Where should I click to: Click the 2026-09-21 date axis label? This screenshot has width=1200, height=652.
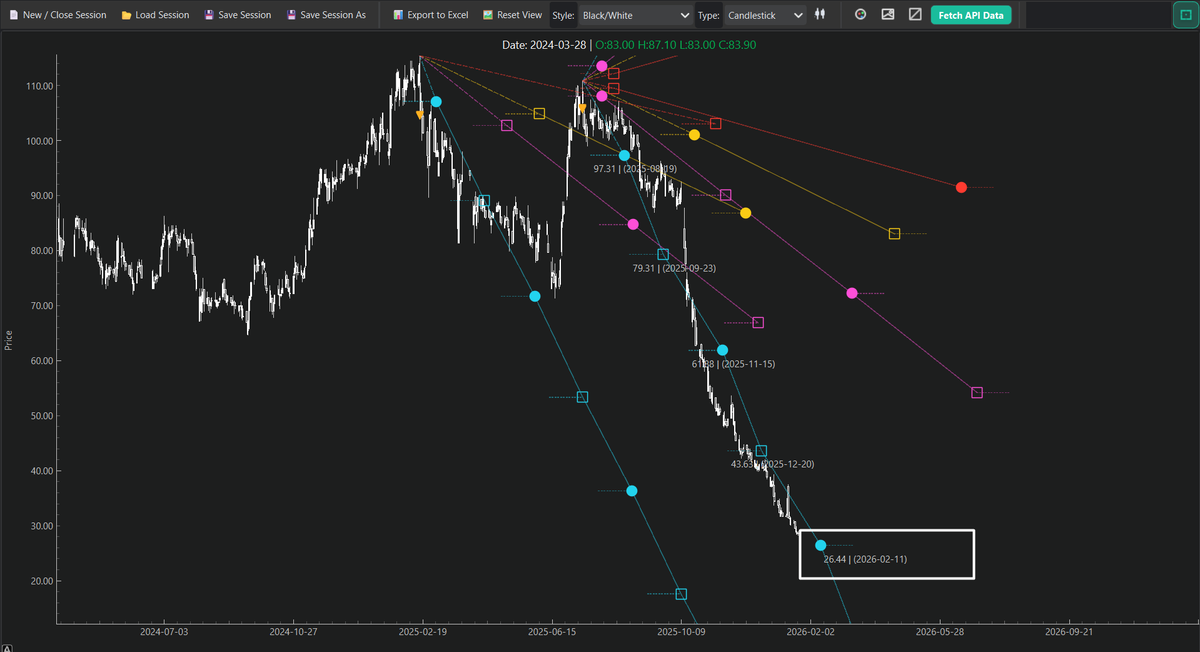pos(1069,632)
